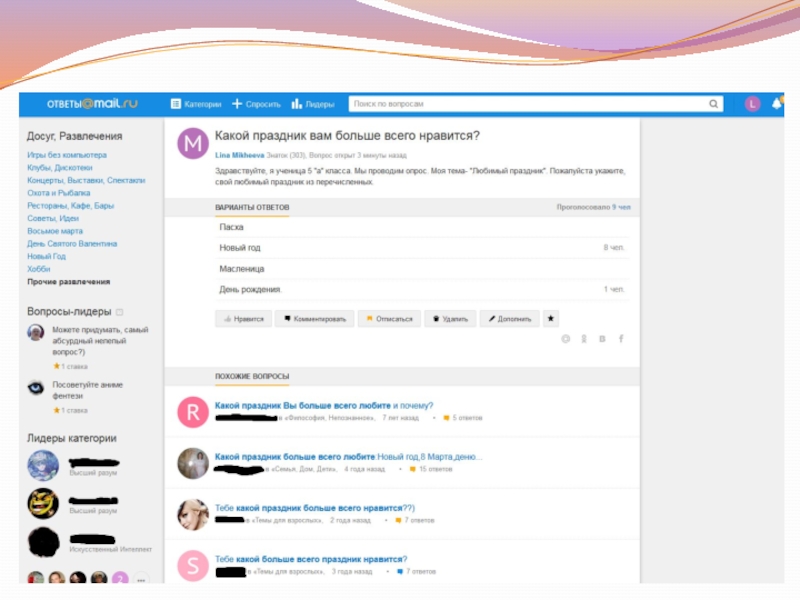Image resolution: width=800 pixels, height=600 pixels.
Task: Share question via the Facebook icon
Action: point(621,340)
